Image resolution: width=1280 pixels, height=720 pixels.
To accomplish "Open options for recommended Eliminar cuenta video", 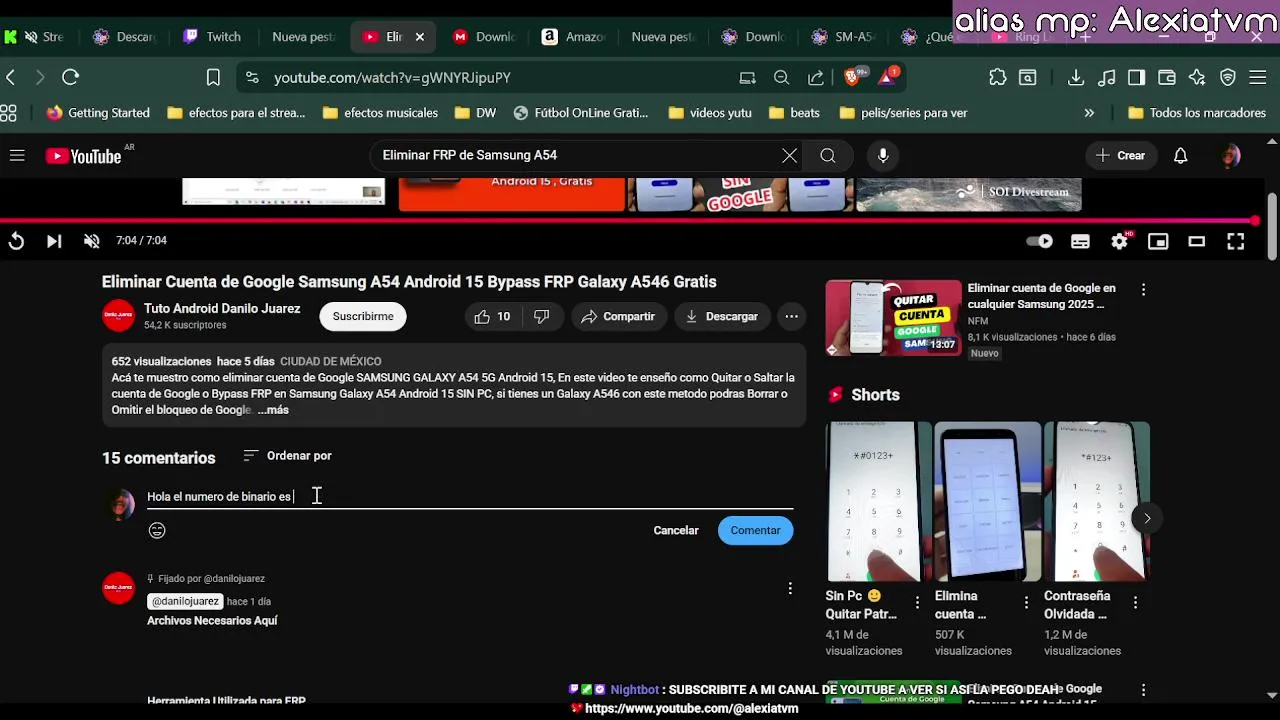I will tap(1143, 289).
